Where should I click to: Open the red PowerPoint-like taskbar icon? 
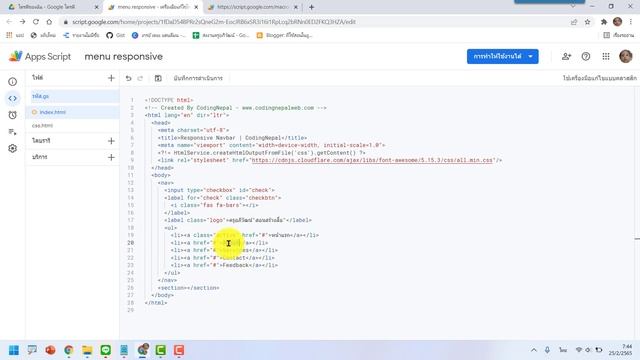tap(50, 350)
